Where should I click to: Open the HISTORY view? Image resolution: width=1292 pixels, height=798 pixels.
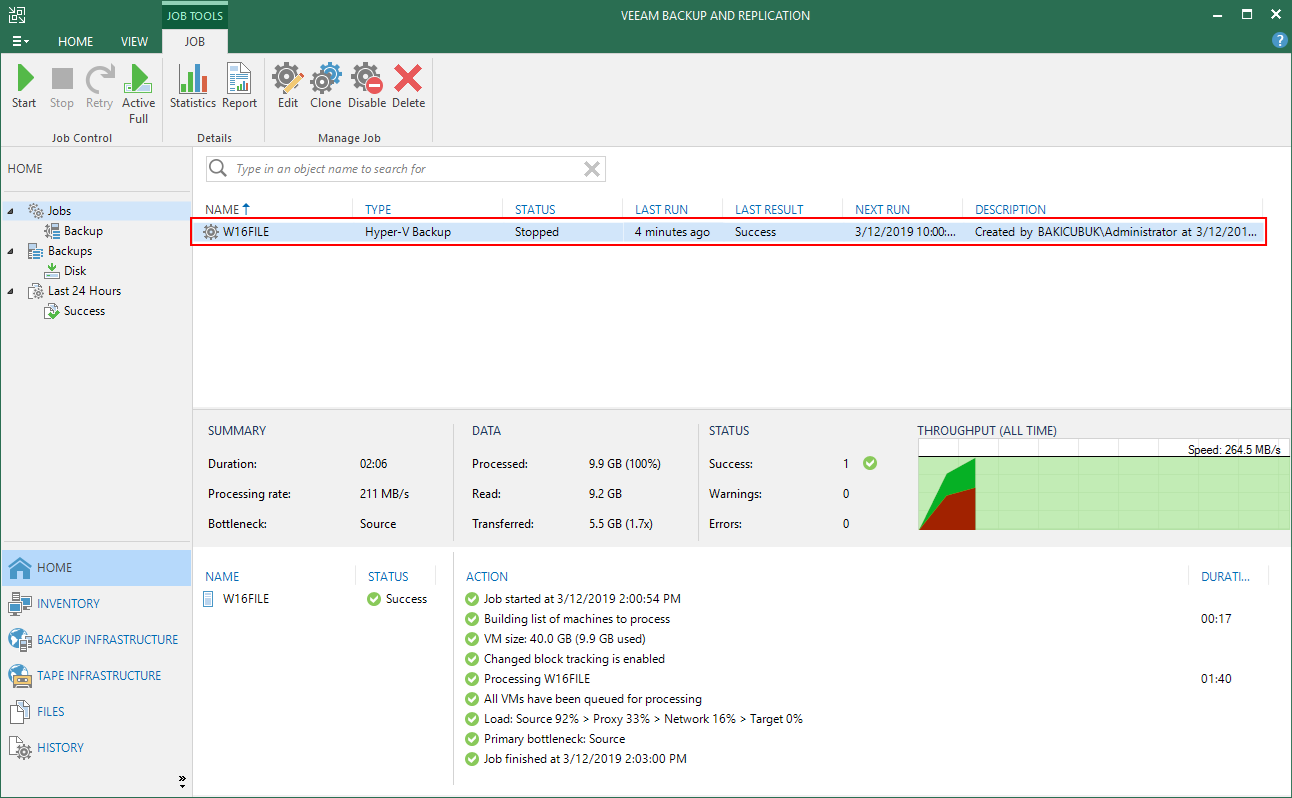point(96,747)
